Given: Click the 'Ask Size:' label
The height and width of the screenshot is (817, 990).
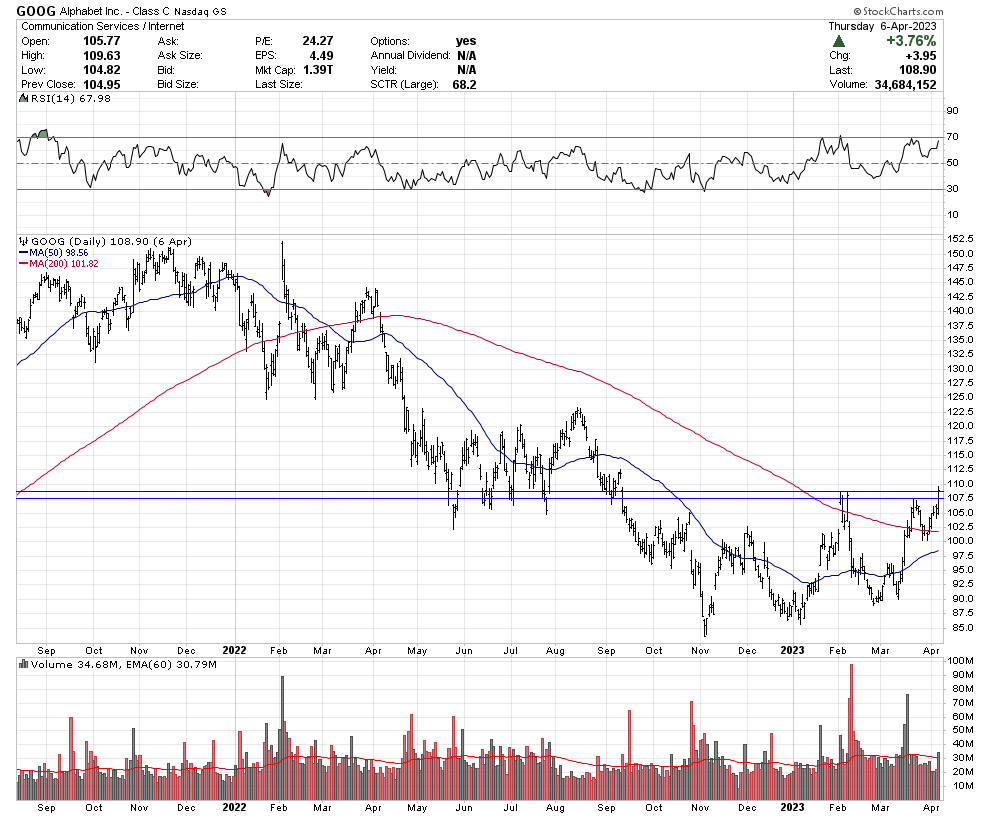Looking at the screenshot, I should tap(180, 56).
